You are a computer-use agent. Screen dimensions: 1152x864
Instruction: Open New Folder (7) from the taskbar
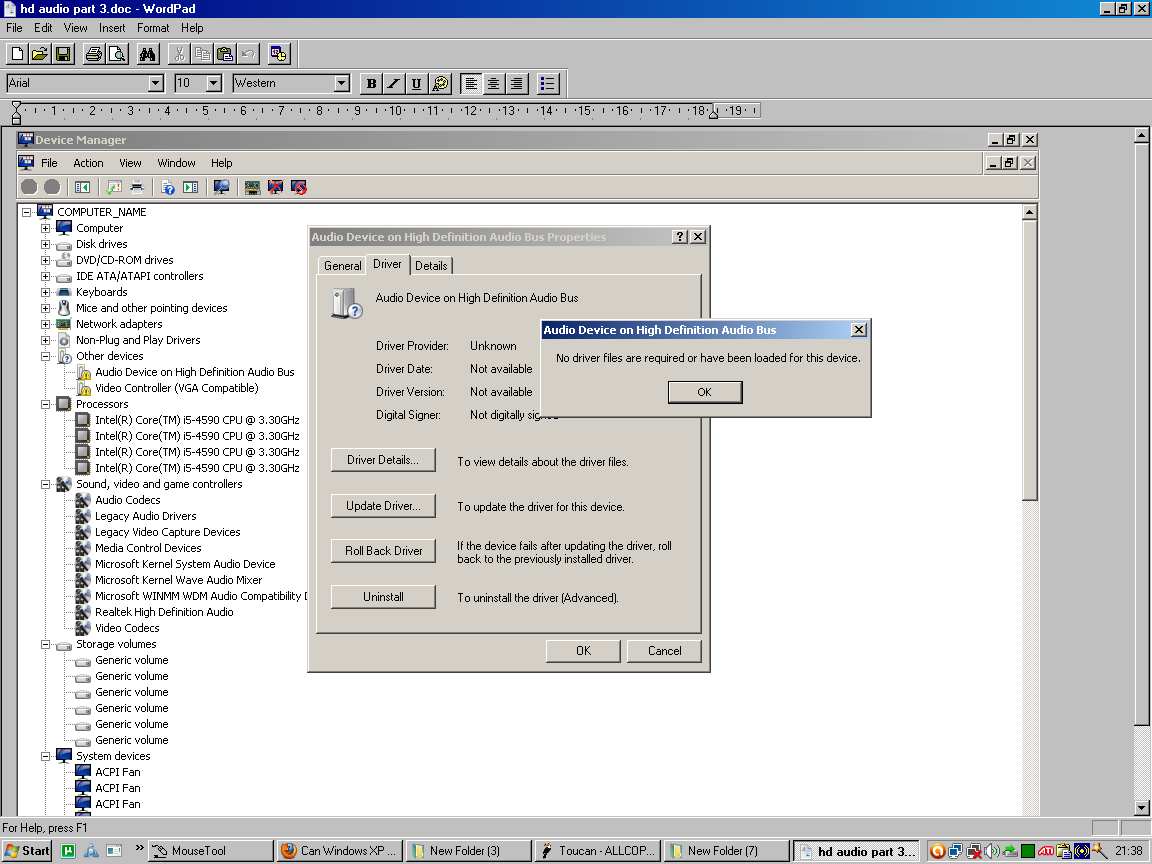point(727,851)
